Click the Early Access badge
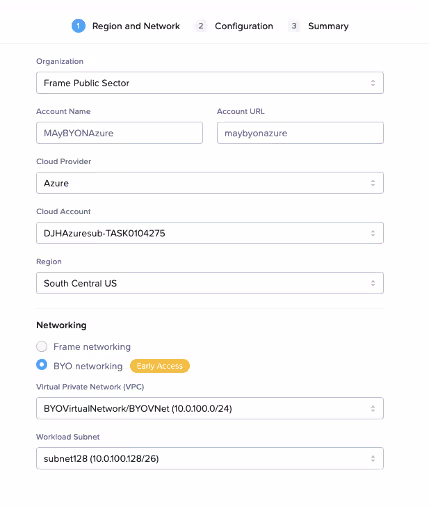Viewport: 429px width, 507px height. (160, 366)
